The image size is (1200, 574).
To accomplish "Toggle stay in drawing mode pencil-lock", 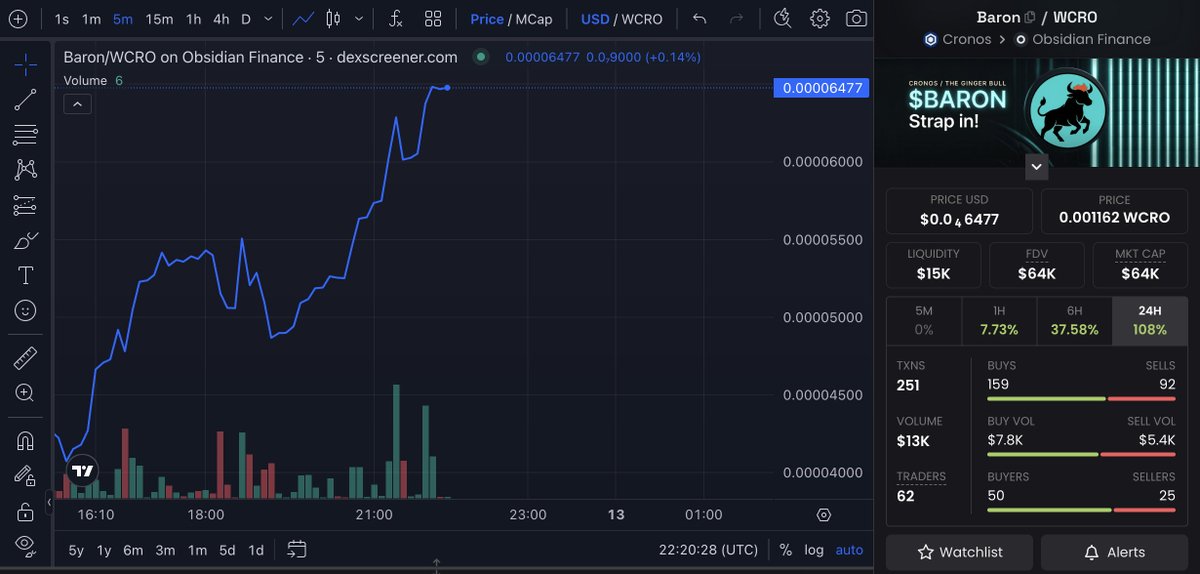I will click(26, 475).
